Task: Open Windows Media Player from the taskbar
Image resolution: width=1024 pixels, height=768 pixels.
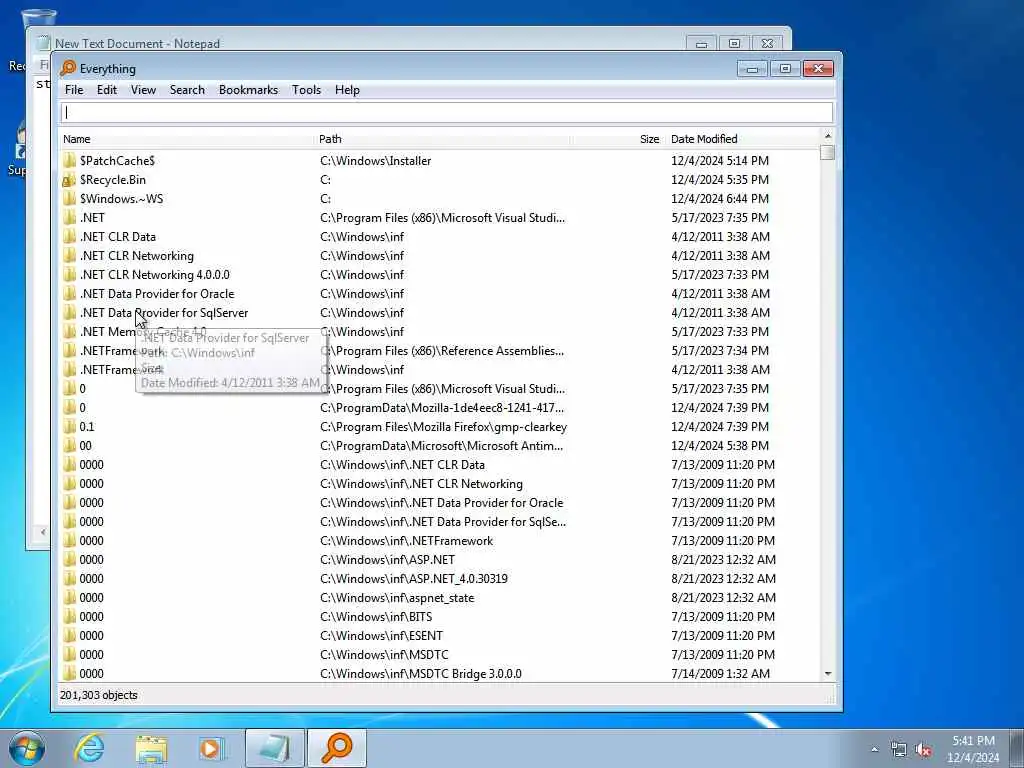Action: [212, 748]
